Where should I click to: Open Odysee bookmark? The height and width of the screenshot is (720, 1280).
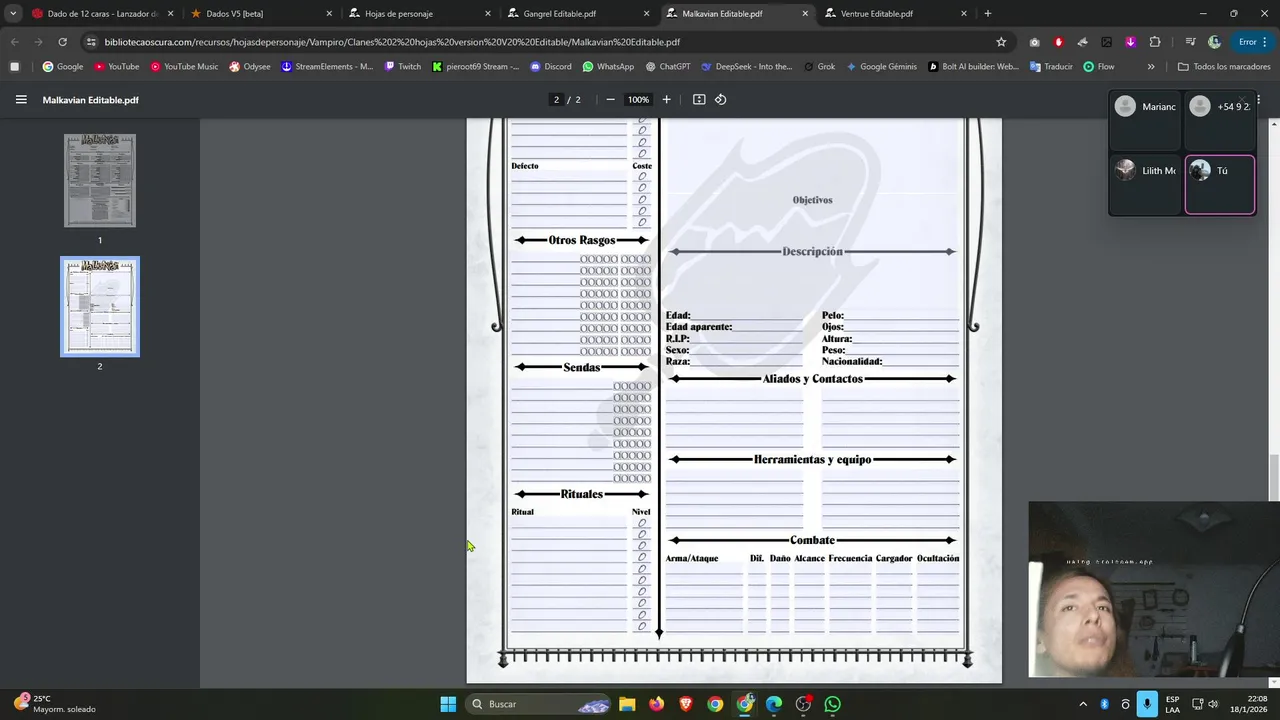pos(249,67)
